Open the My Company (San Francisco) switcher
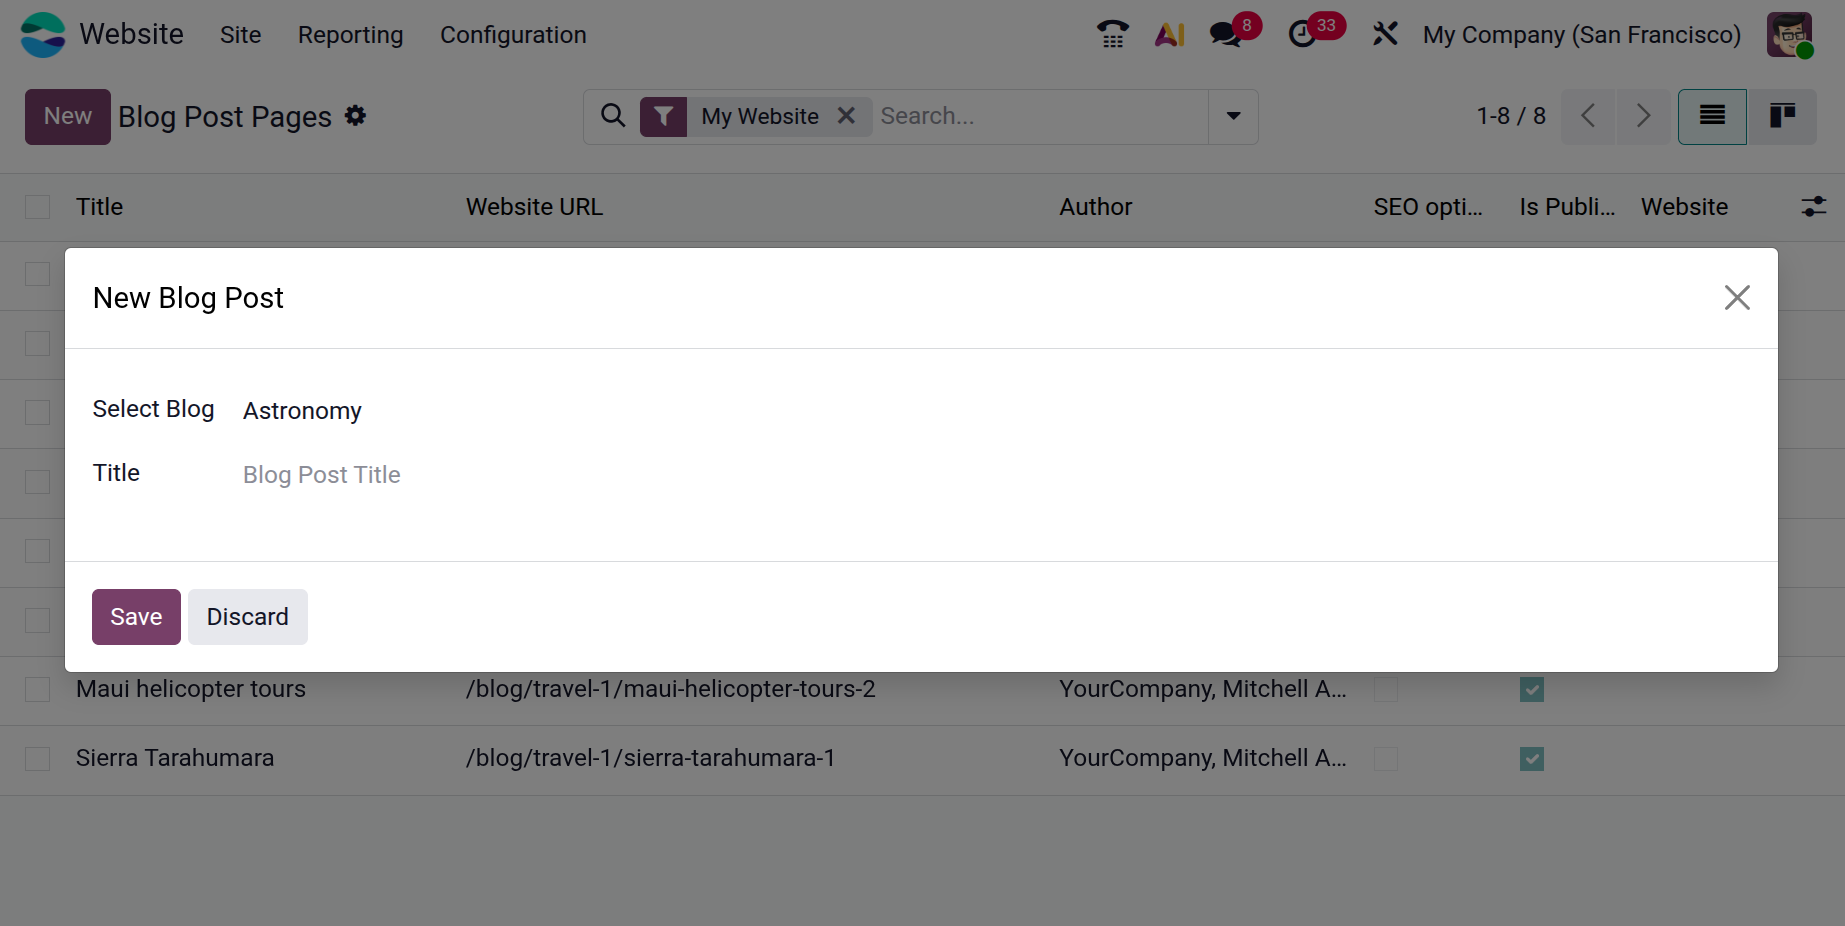 pyautogui.click(x=1581, y=35)
